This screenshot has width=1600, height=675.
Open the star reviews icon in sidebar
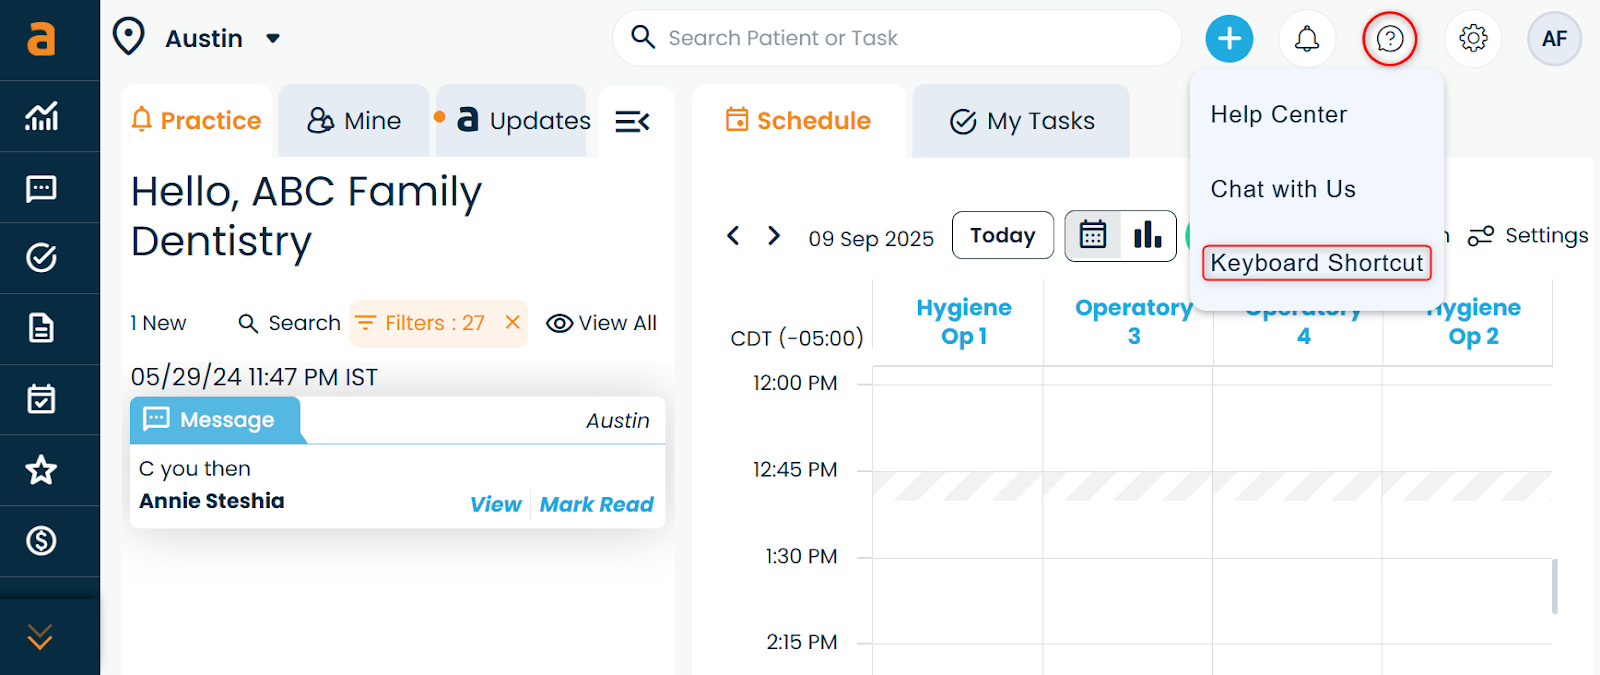pyautogui.click(x=41, y=470)
